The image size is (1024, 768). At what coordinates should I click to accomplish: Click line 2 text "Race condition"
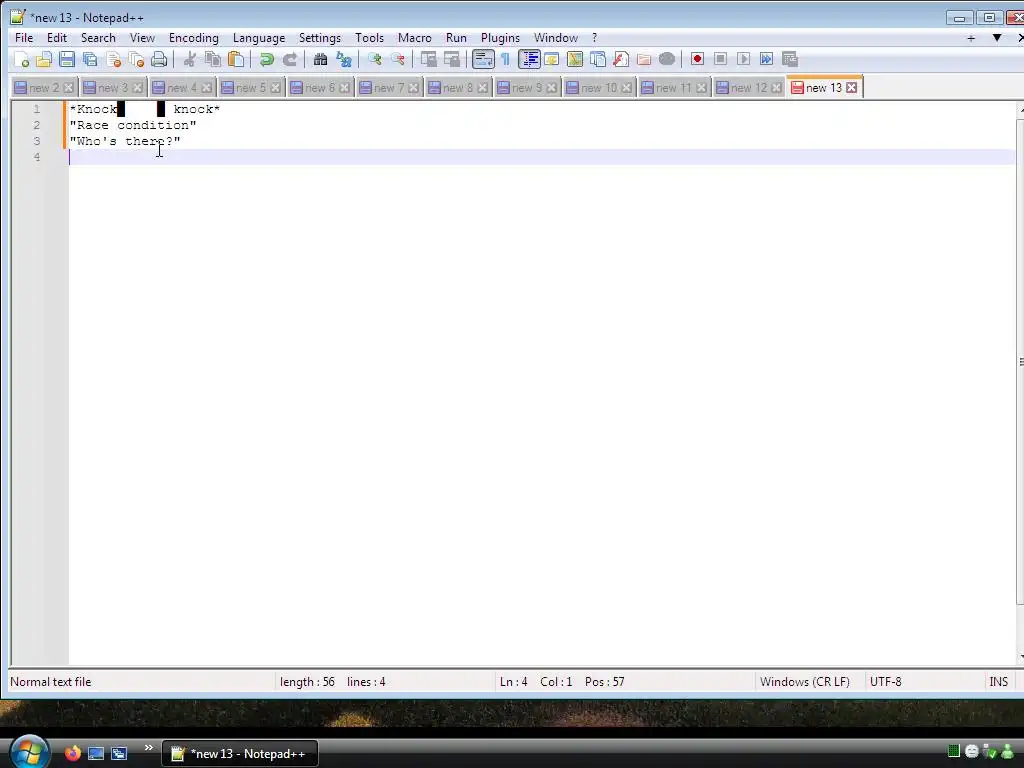[x=133, y=125]
